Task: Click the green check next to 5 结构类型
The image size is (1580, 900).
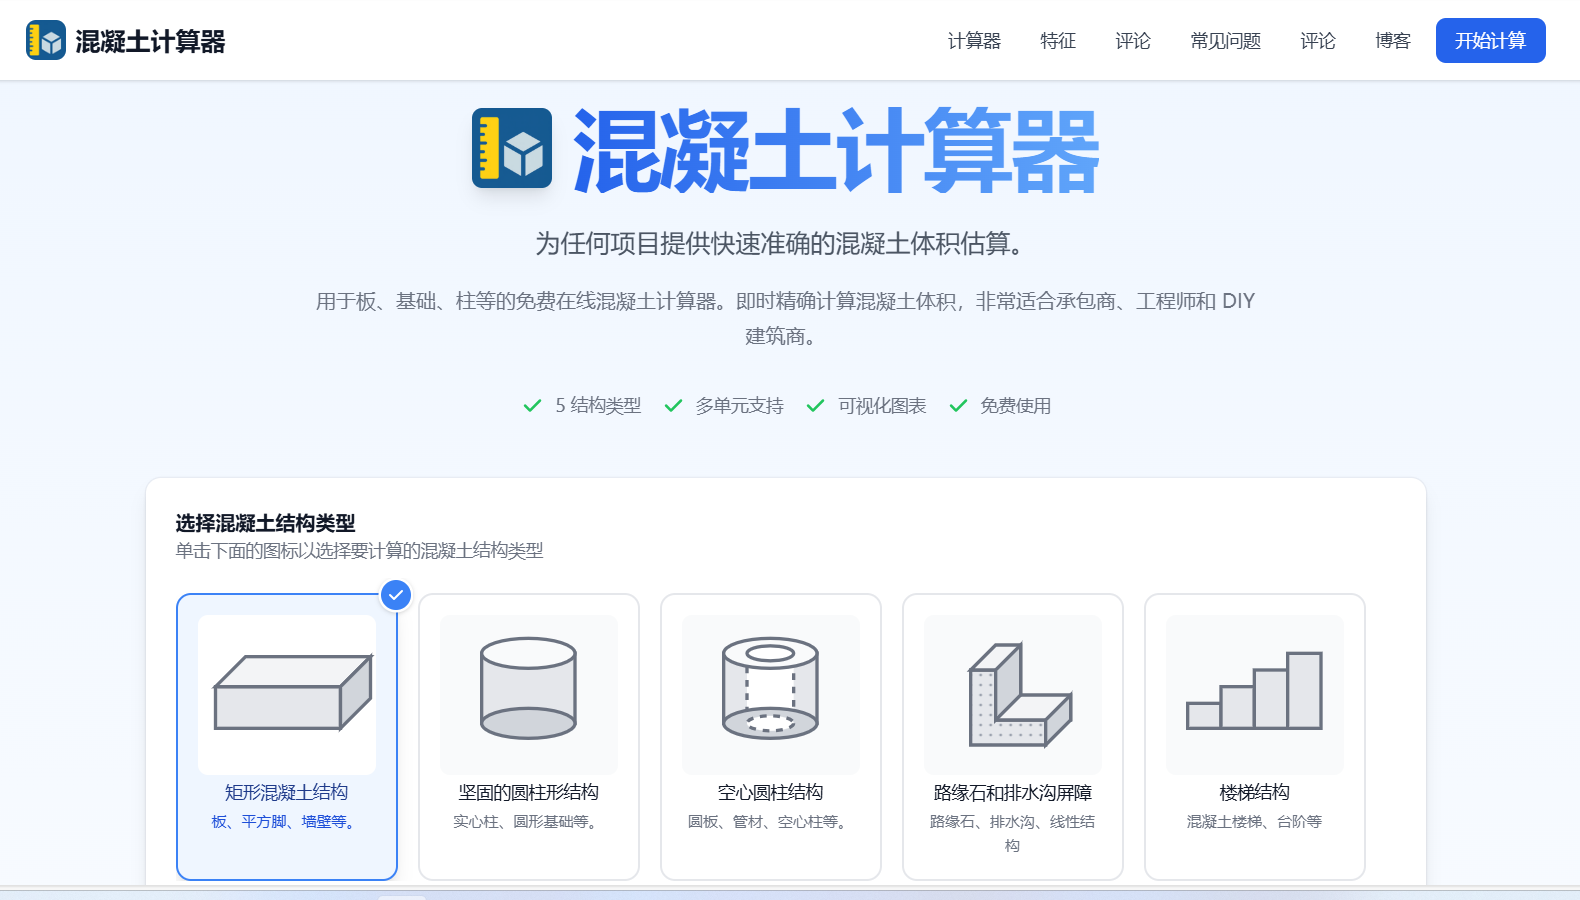Action: tap(532, 405)
